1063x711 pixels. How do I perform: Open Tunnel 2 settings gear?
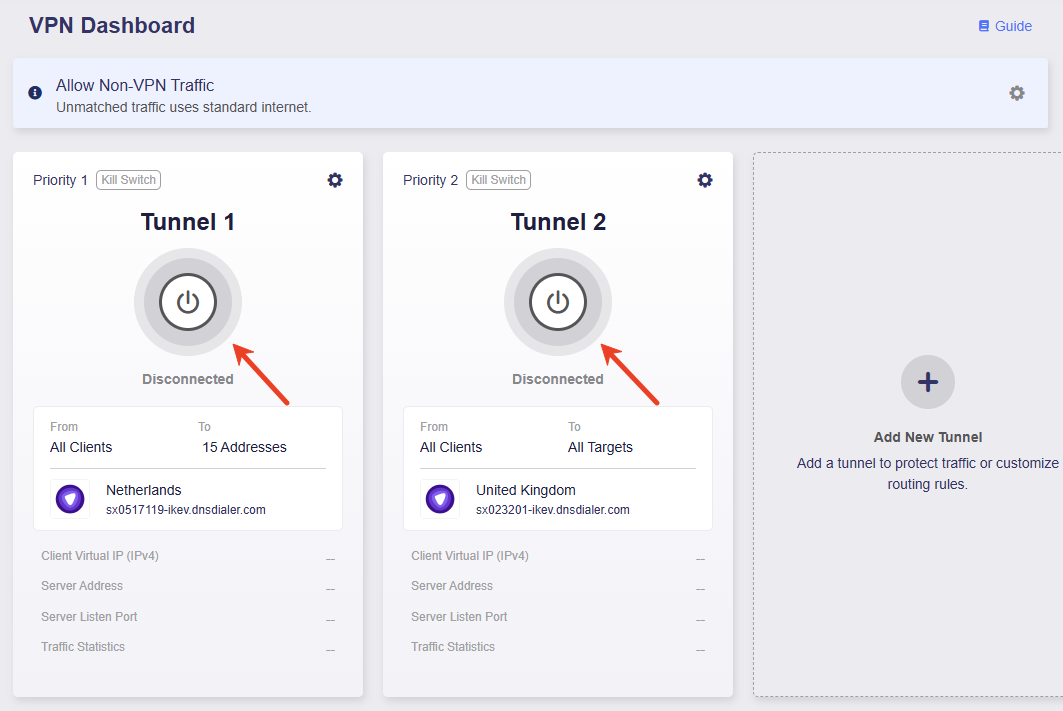click(705, 180)
